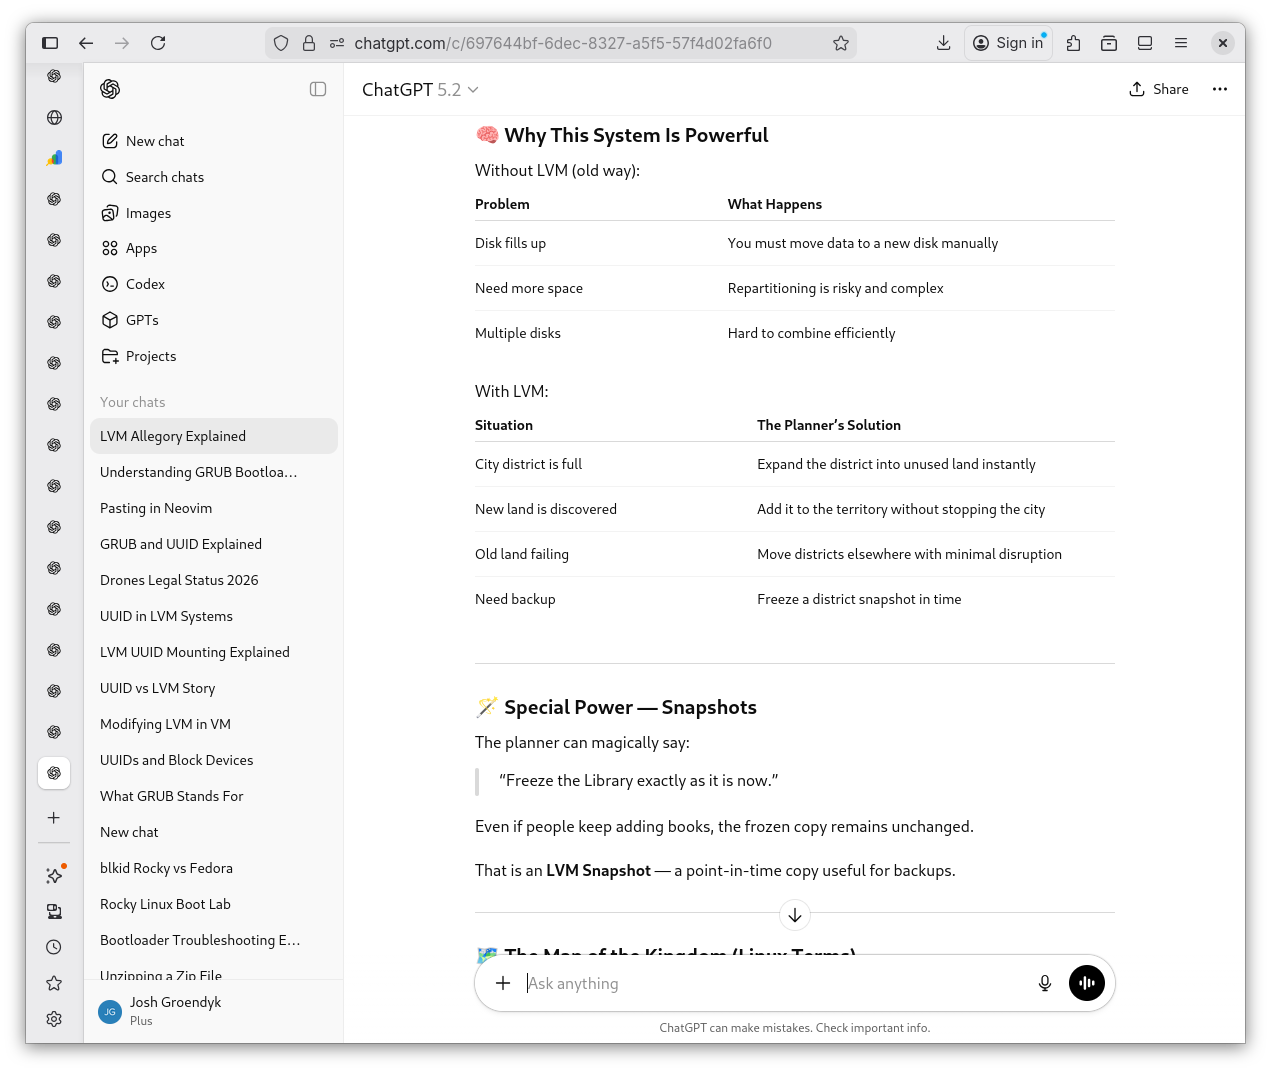1271x1072 pixels.
Task: Open Search chats
Action: click(164, 177)
